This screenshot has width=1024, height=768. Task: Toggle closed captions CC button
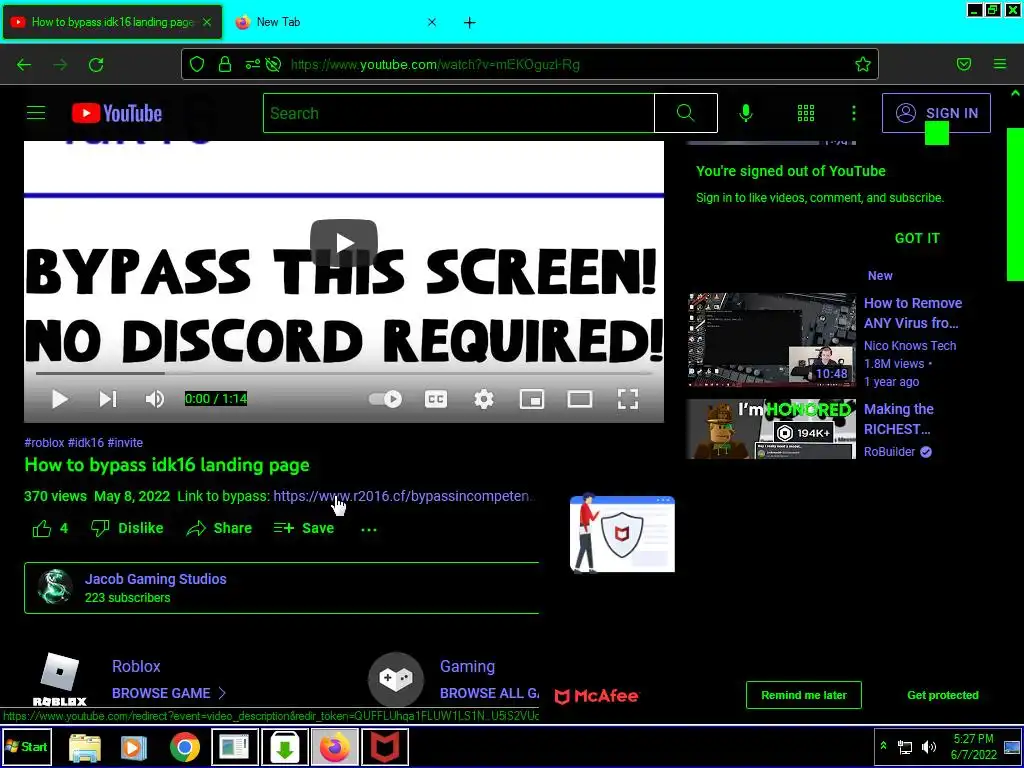coord(436,399)
